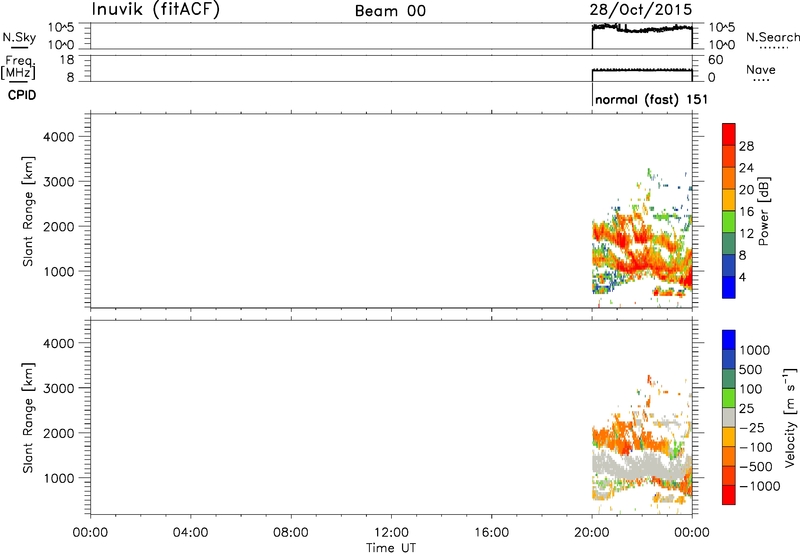The height and width of the screenshot is (554, 800).
Task: Click the '08:00' time tick label
Action: pos(291,533)
